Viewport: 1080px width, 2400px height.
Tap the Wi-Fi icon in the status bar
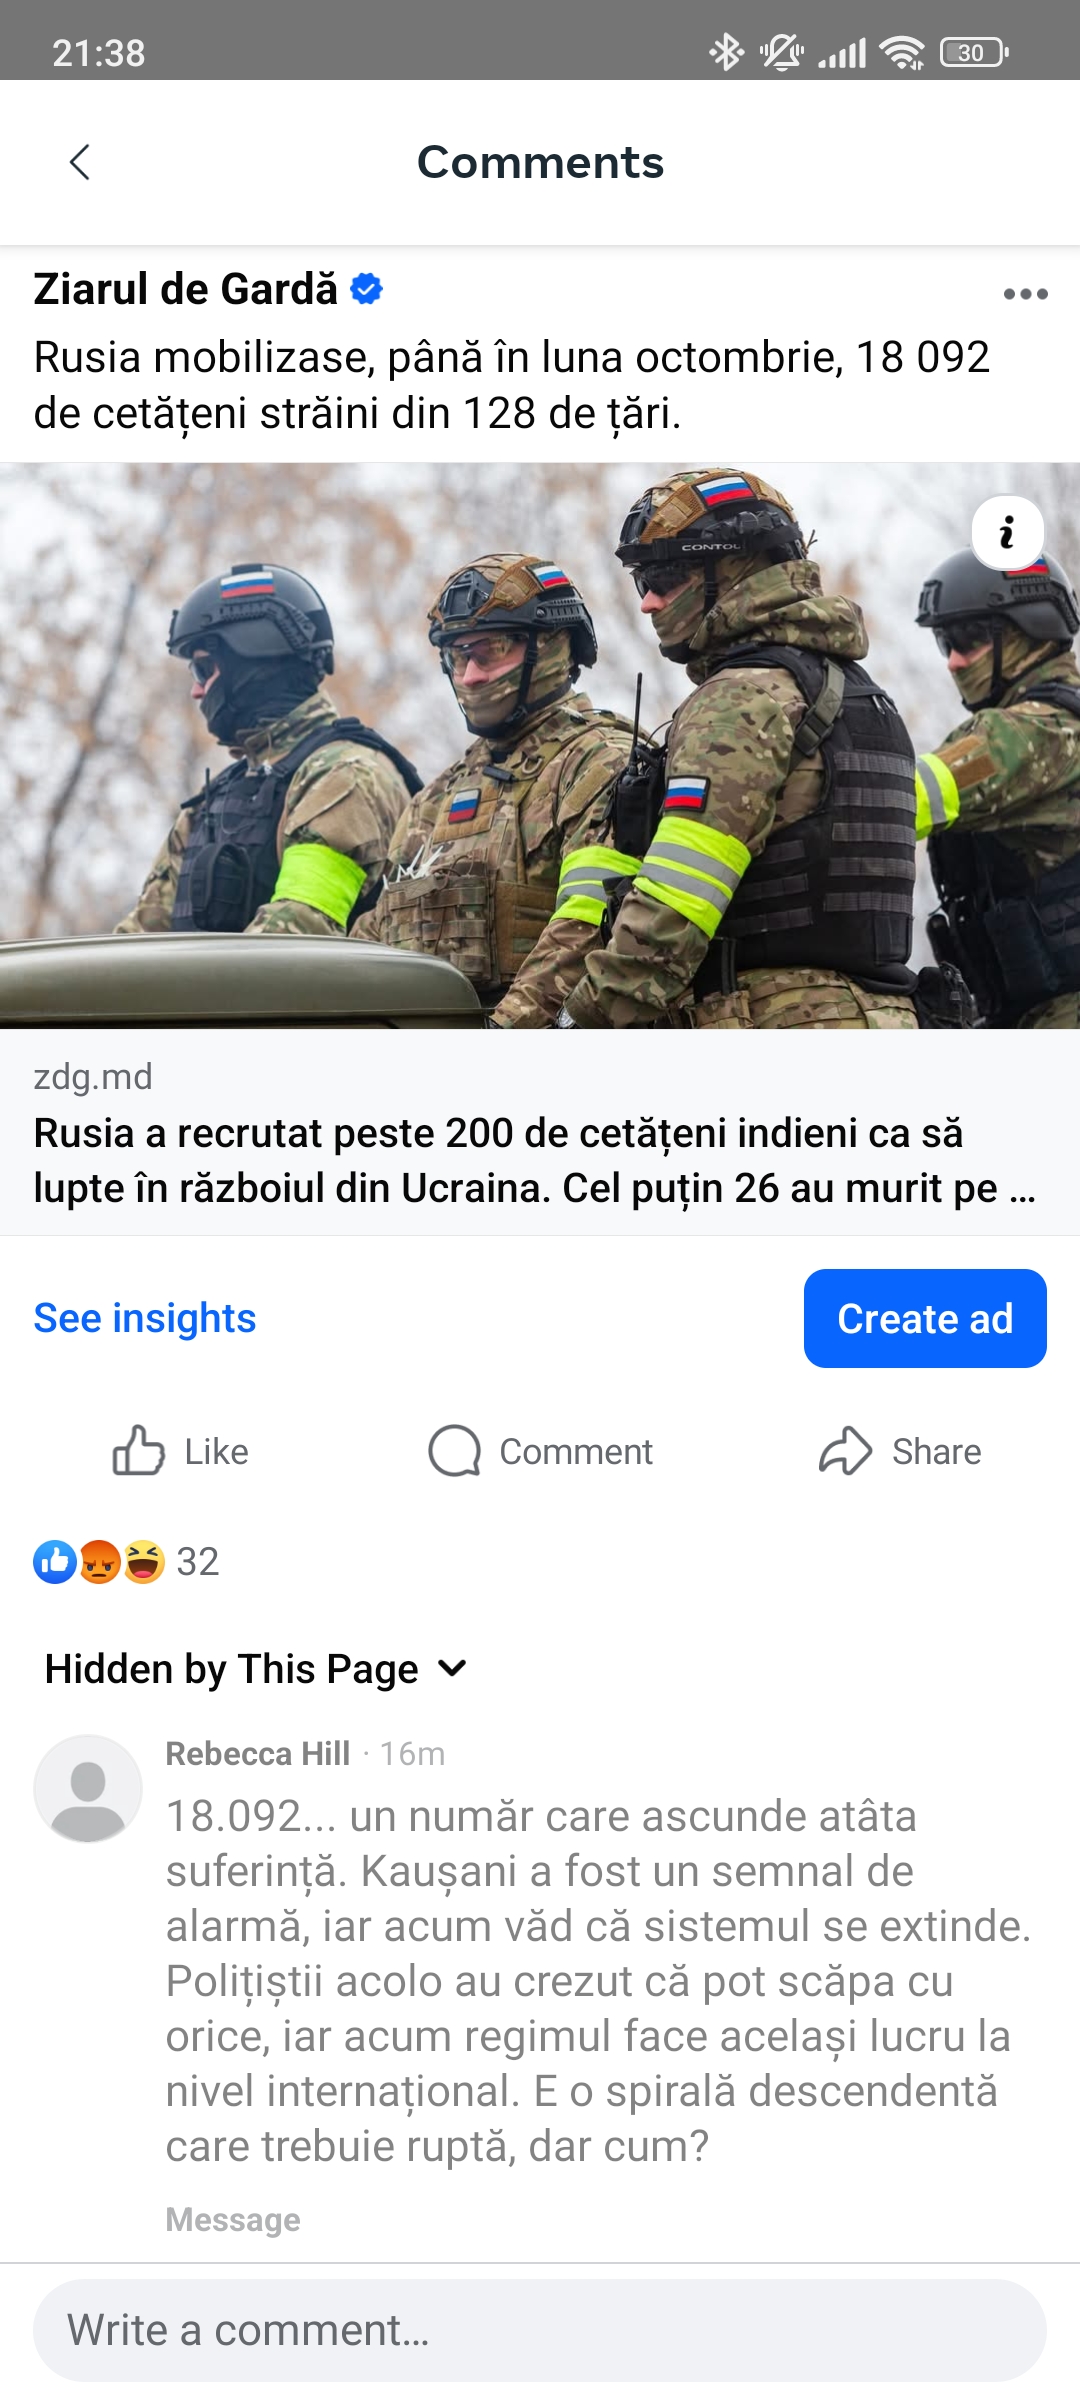point(902,52)
